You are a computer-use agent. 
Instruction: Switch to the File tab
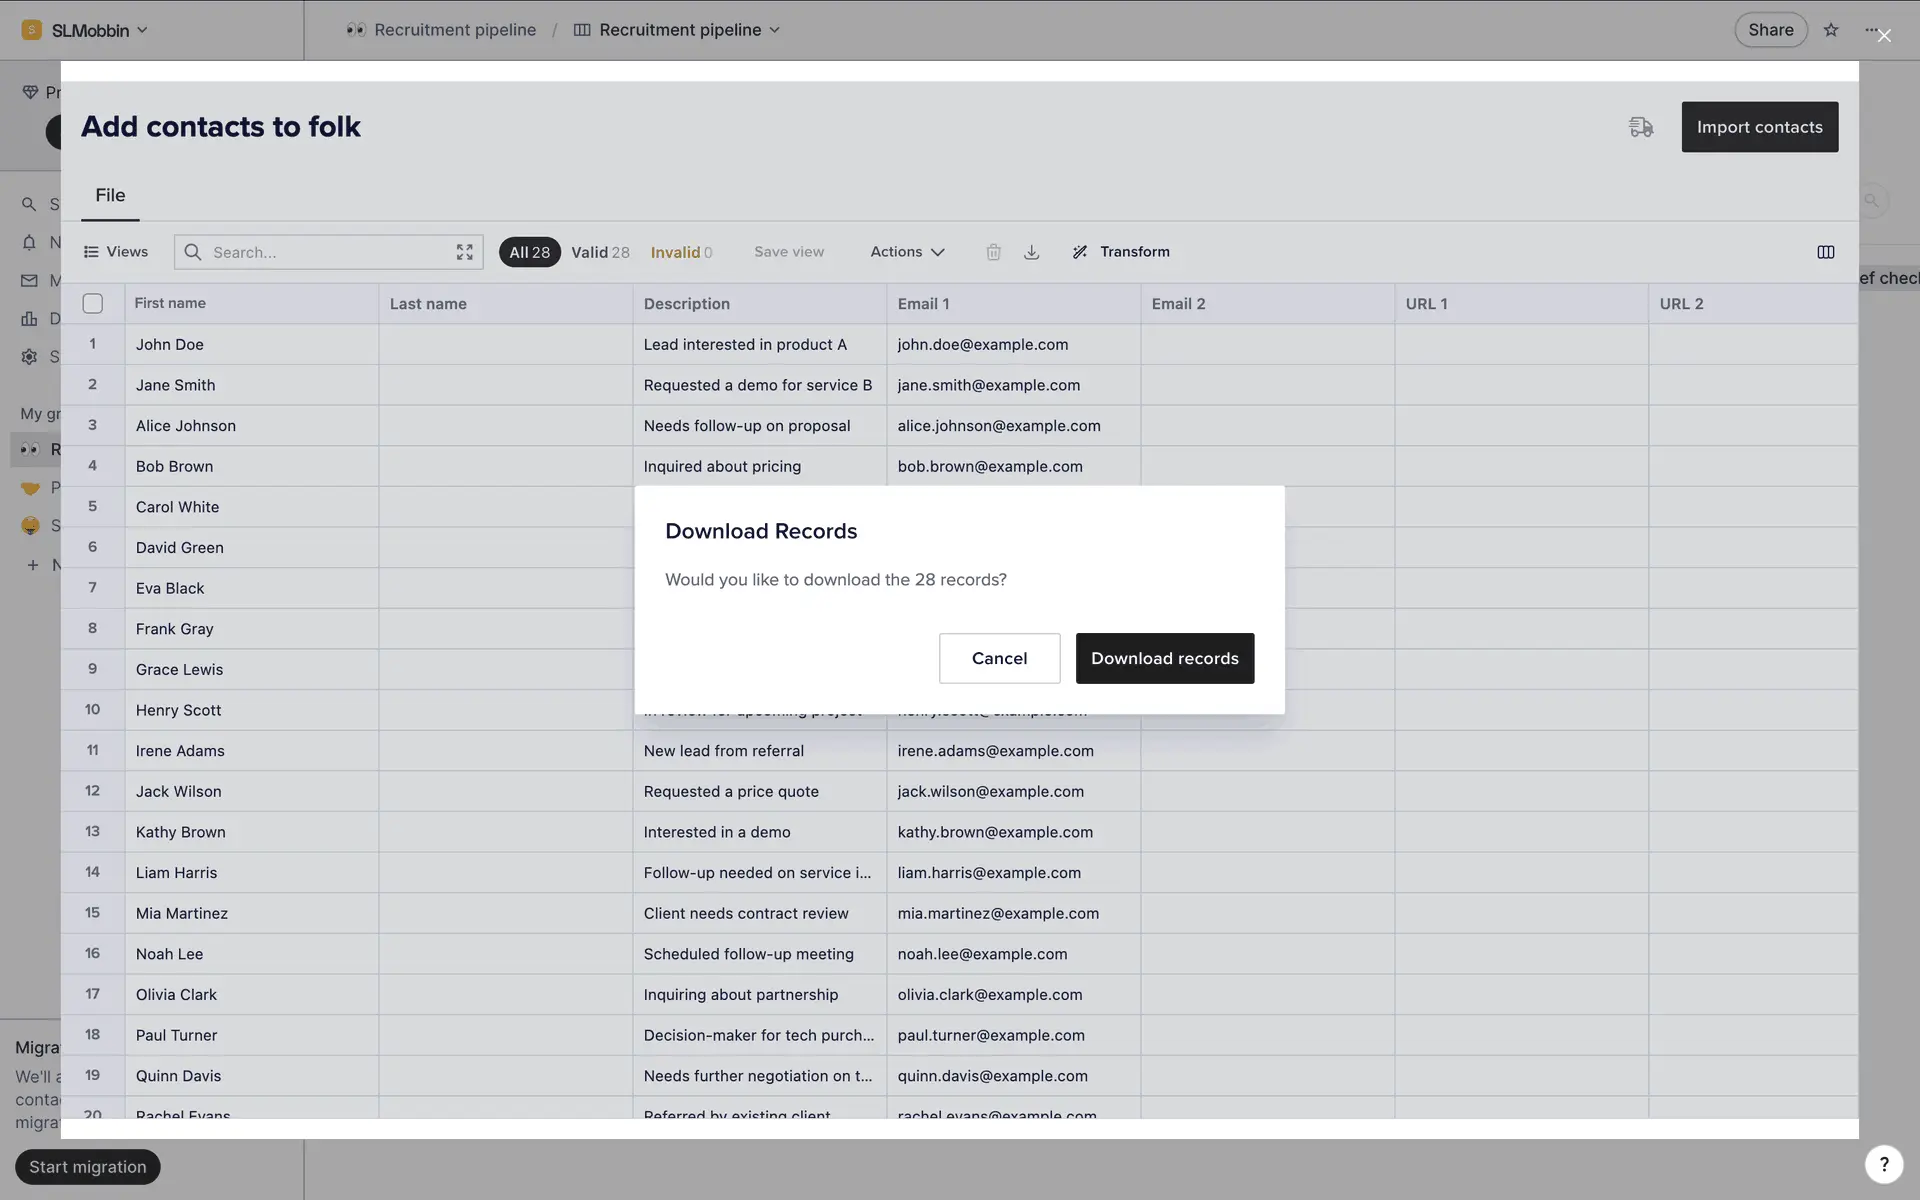coord(110,195)
